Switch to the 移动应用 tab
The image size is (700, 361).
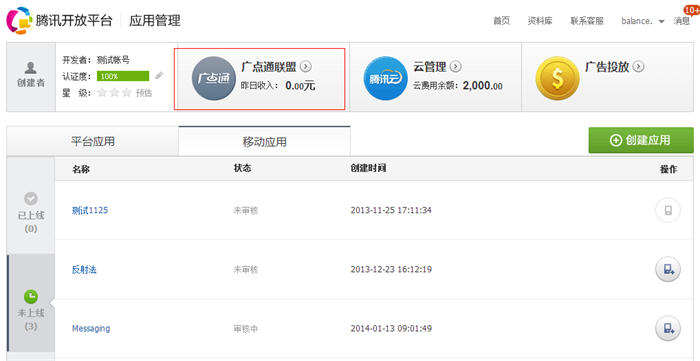tap(264, 141)
